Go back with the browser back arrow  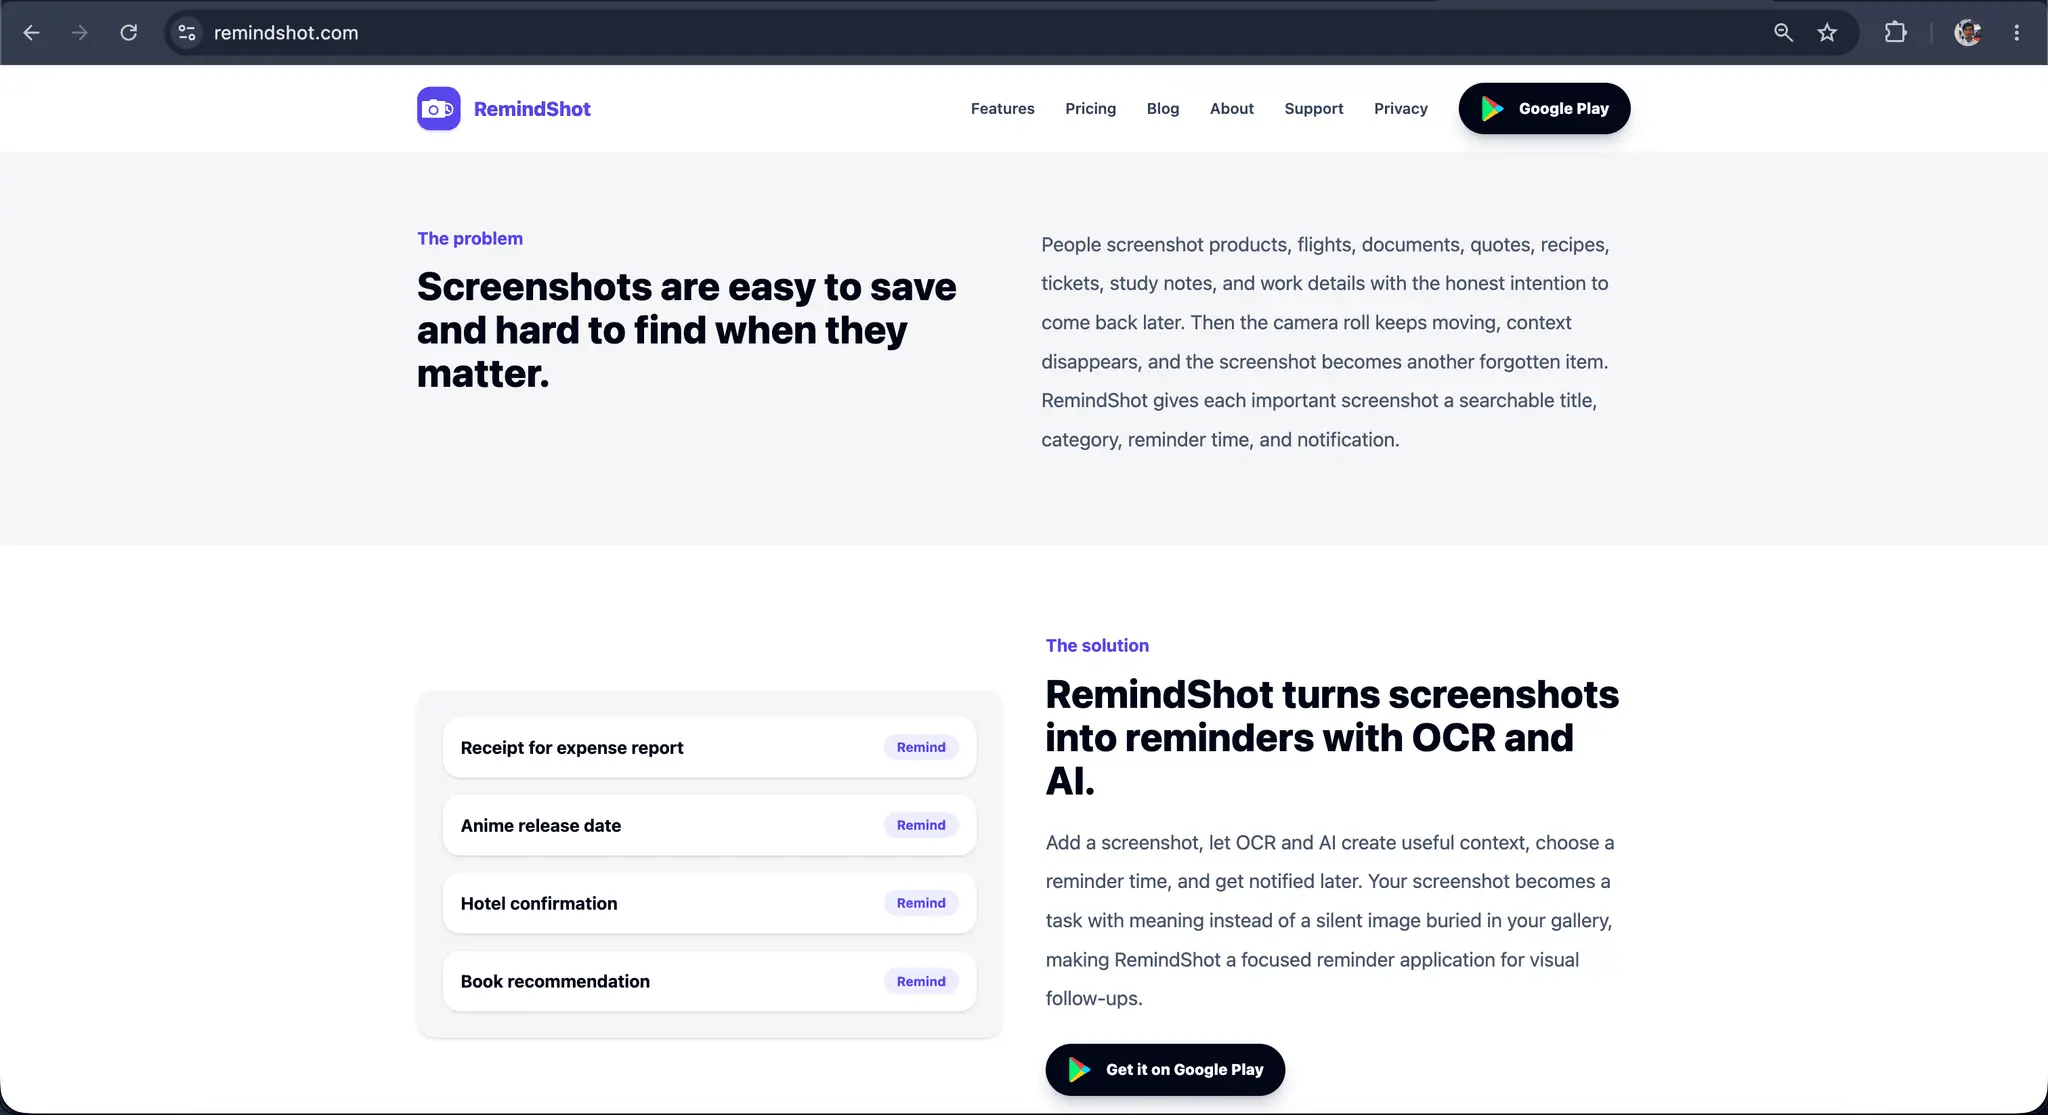pos(31,33)
